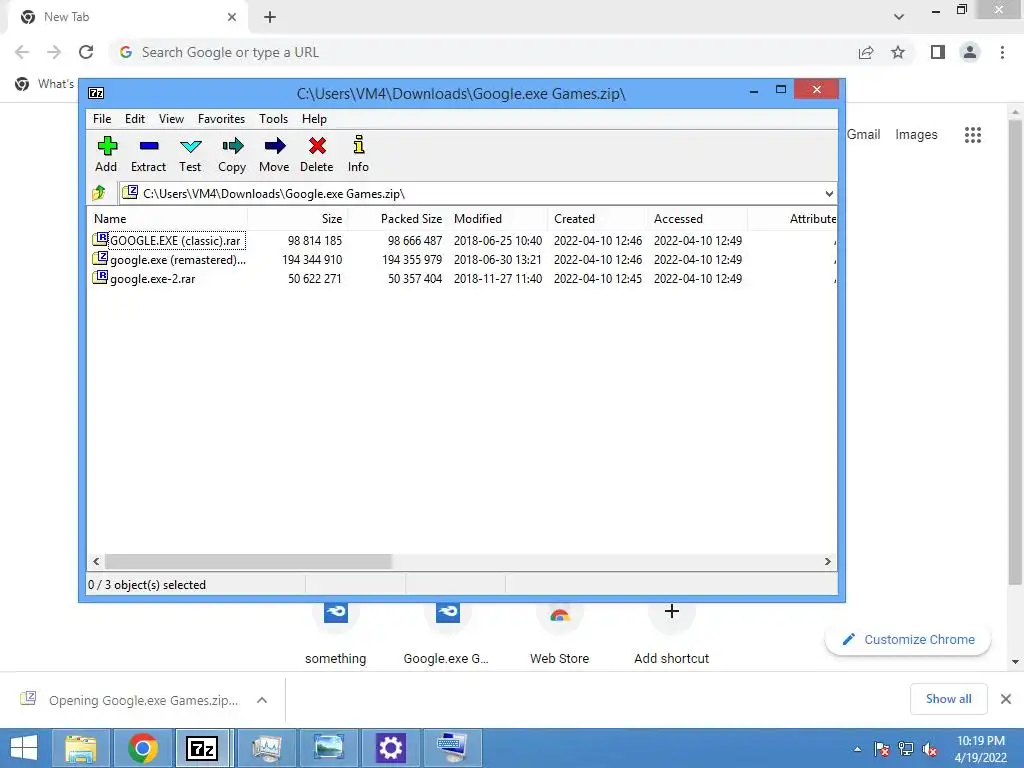Open the Gmail link
The image size is (1024, 768).
point(863,135)
